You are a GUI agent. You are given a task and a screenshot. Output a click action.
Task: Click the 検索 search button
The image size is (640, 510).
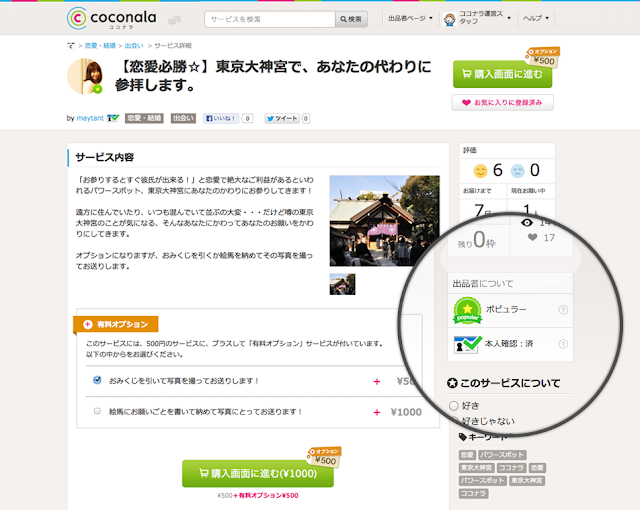(x=351, y=19)
